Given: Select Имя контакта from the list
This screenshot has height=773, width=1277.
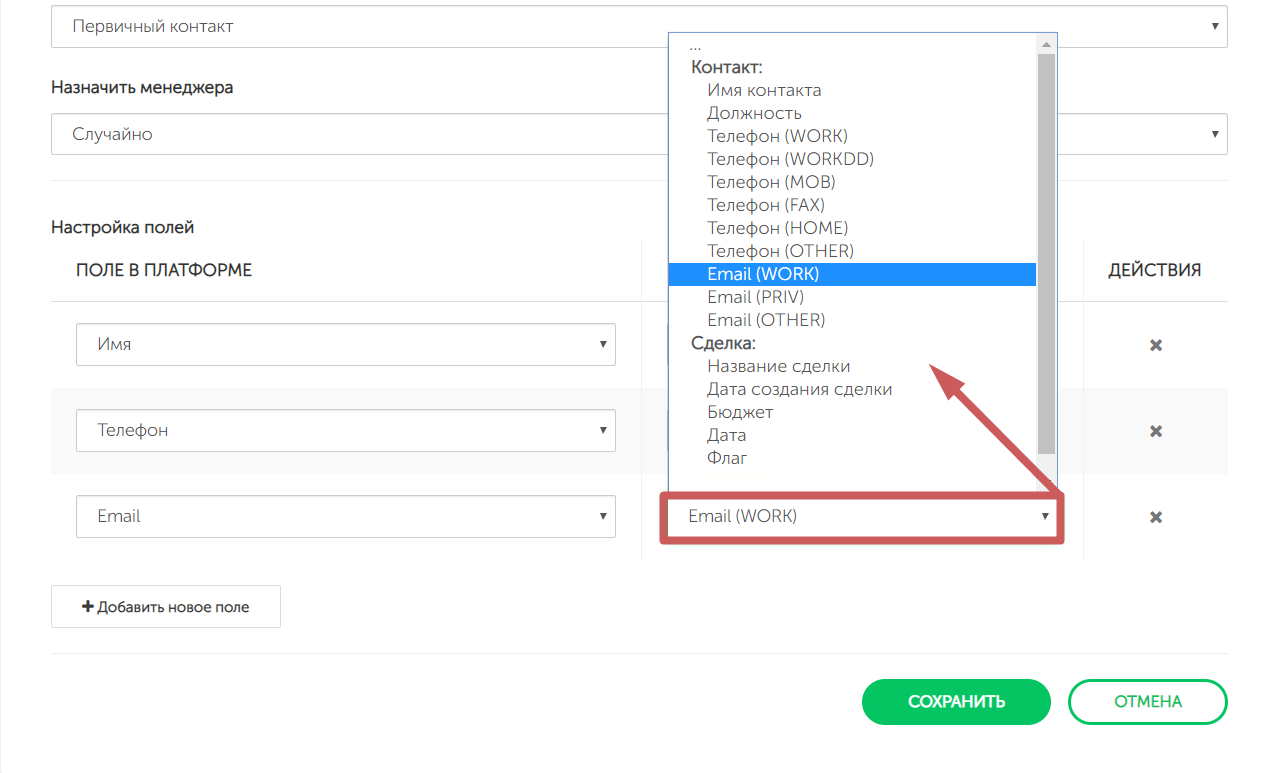Looking at the screenshot, I should point(764,90).
